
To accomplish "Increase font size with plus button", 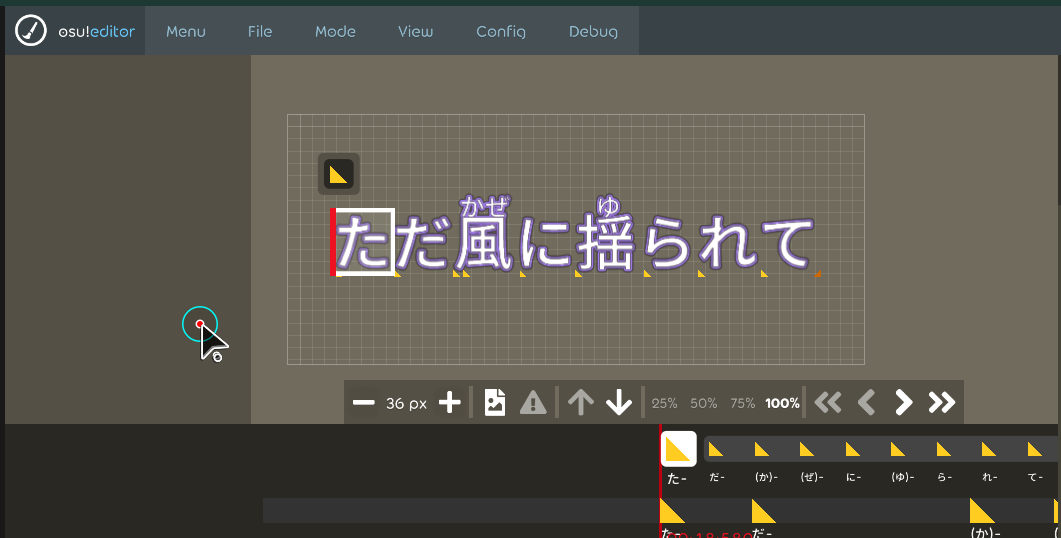I will click(x=450, y=403).
